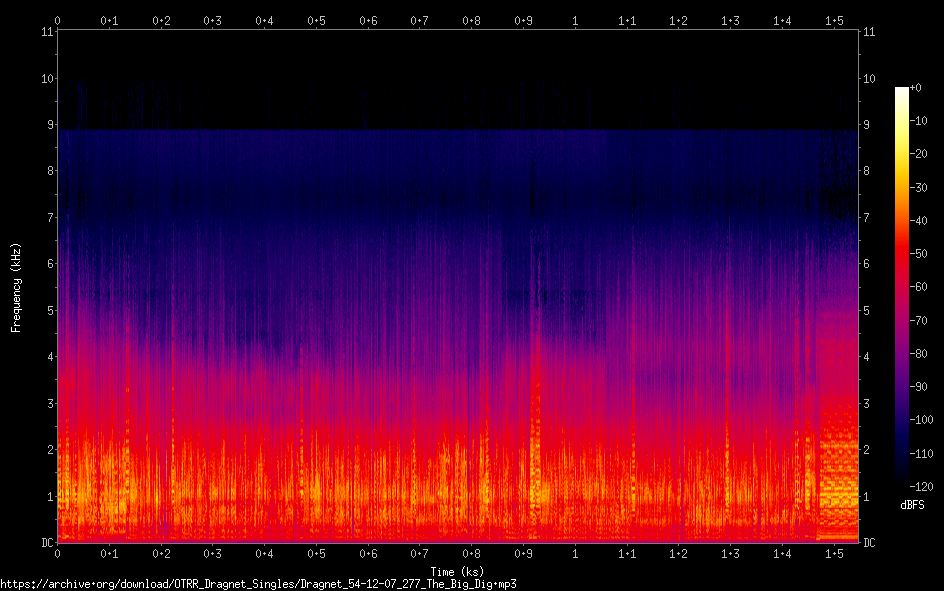Click the 0.5 tick on the bottom time axis

pos(316,553)
